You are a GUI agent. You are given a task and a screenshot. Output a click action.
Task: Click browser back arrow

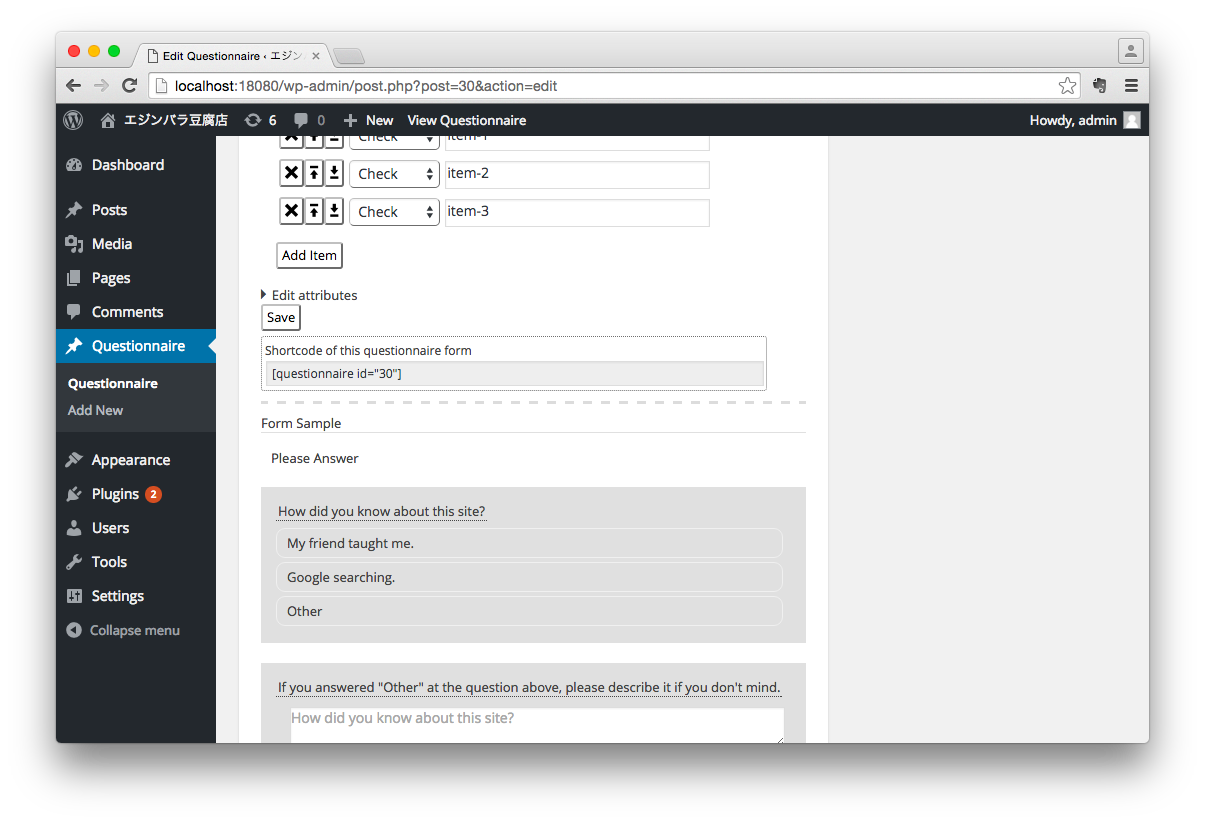point(74,86)
